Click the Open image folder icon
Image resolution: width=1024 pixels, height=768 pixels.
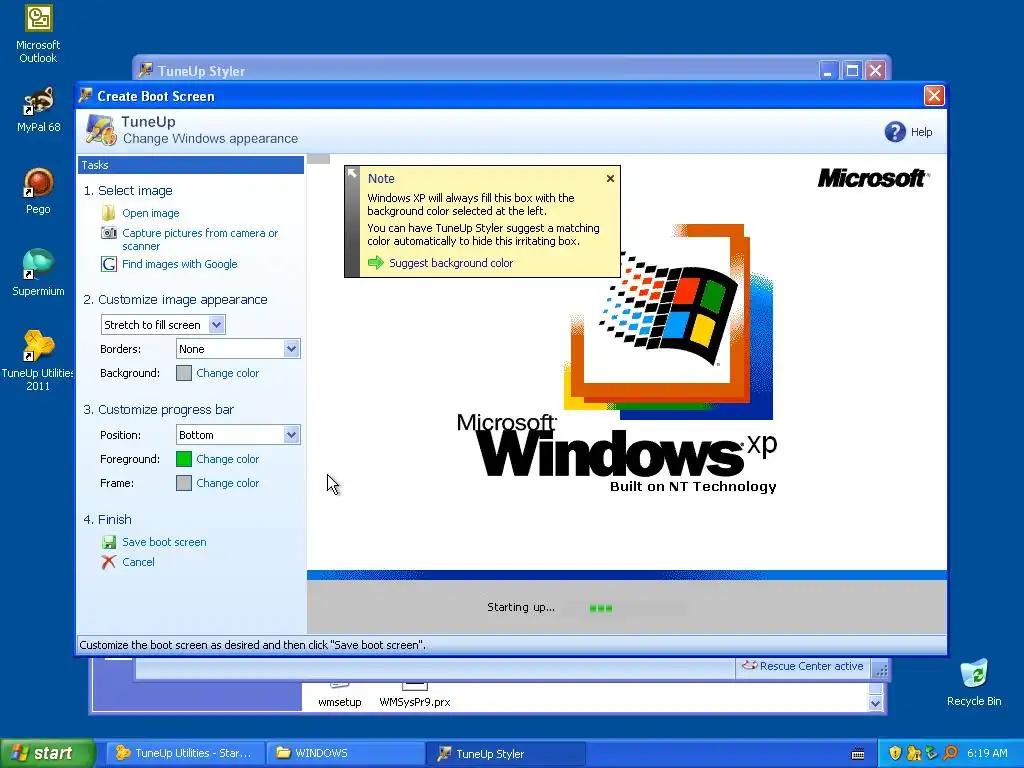tap(108, 213)
